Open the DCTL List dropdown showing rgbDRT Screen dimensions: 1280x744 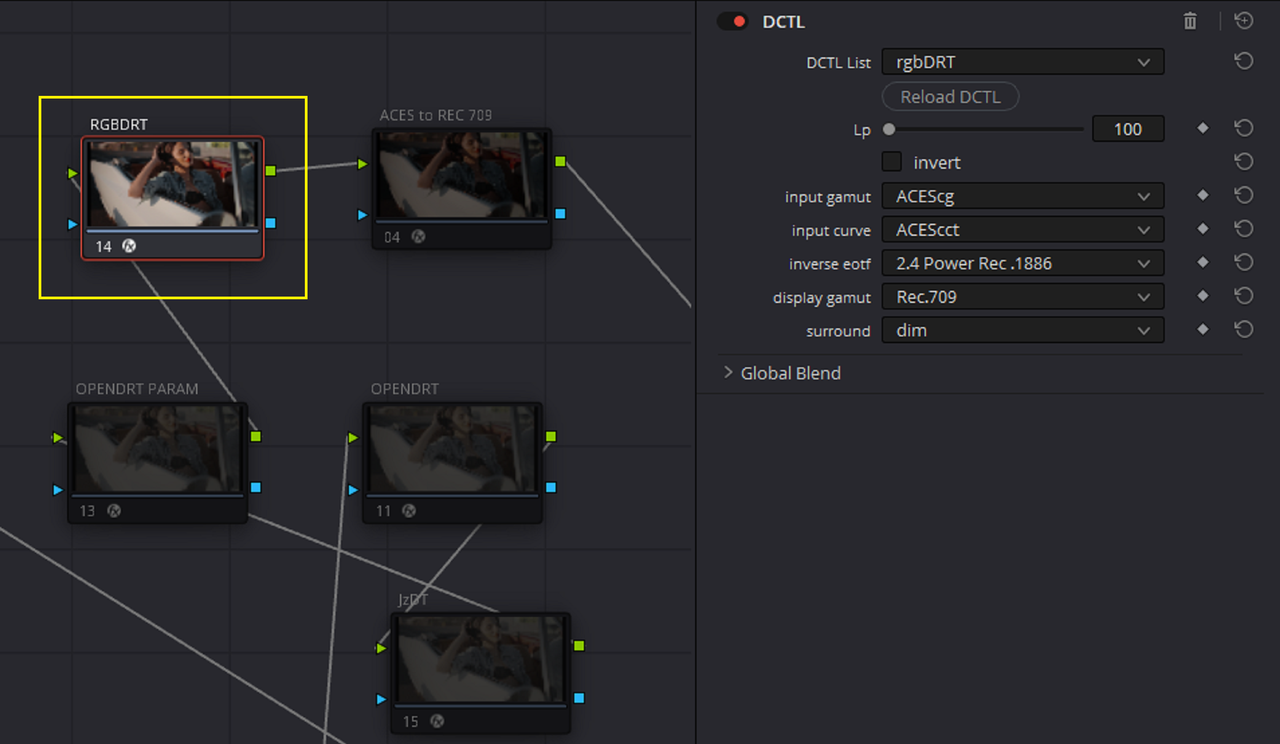click(x=1023, y=62)
